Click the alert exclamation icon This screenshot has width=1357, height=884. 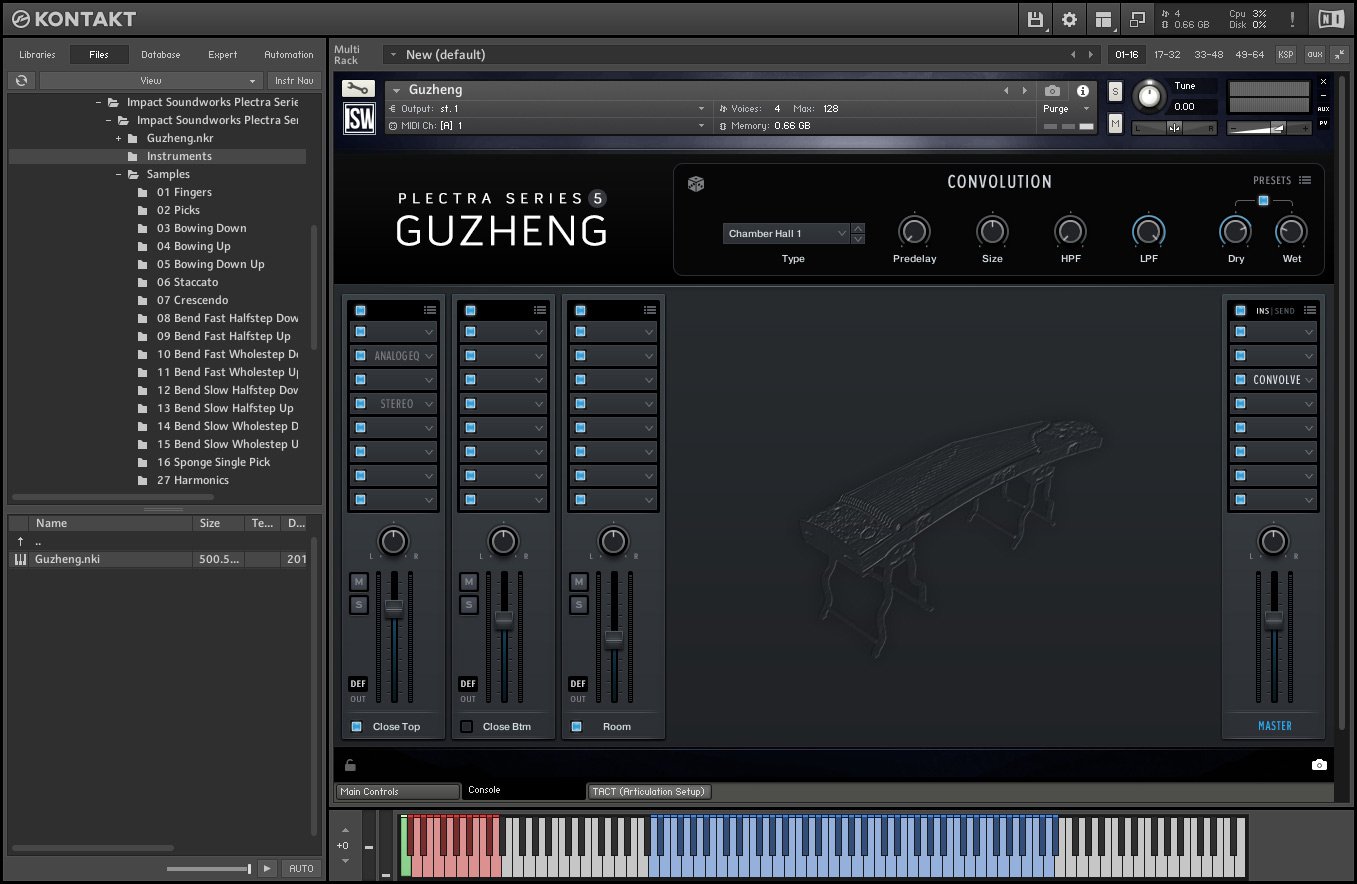[x=1292, y=19]
